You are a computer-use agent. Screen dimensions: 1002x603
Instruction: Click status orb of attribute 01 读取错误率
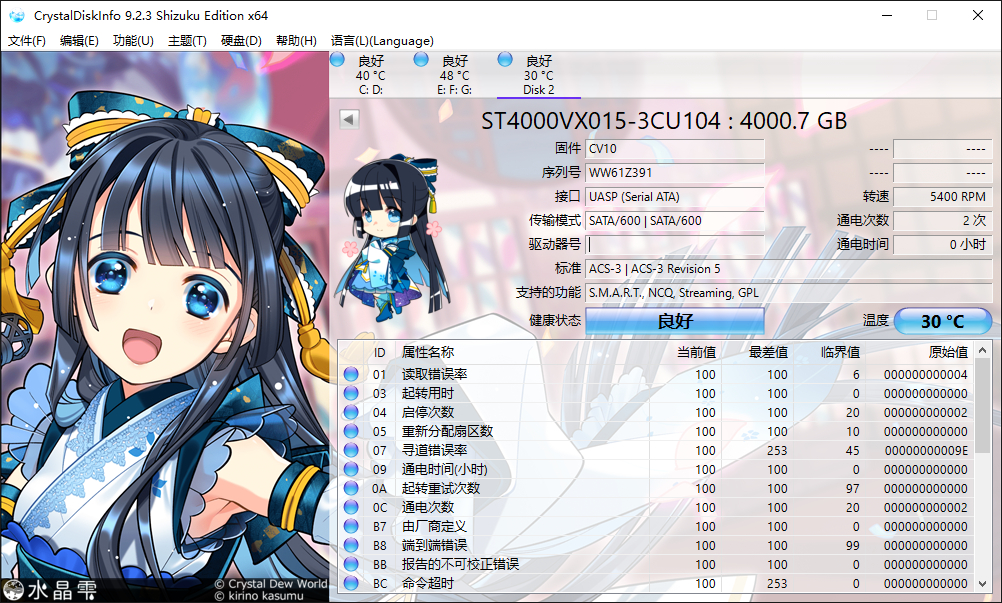pyautogui.click(x=351, y=374)
